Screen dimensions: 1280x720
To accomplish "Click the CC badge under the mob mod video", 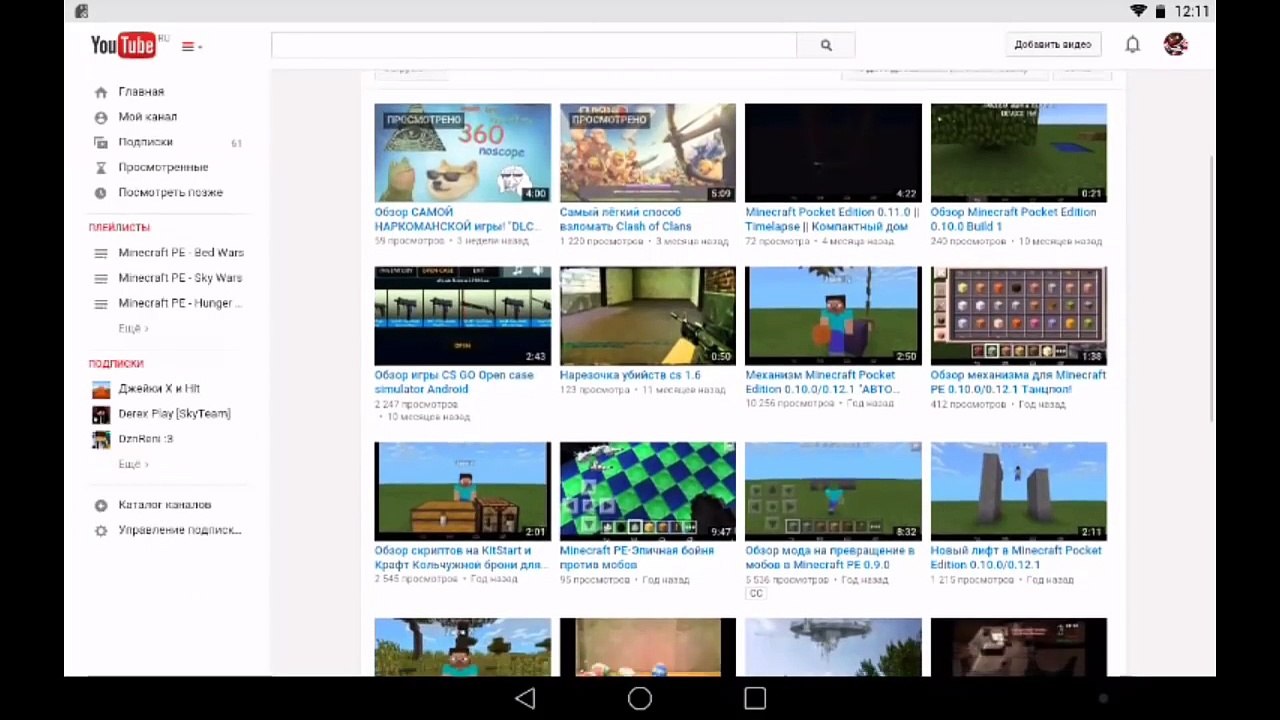I will tap(756, 593).
